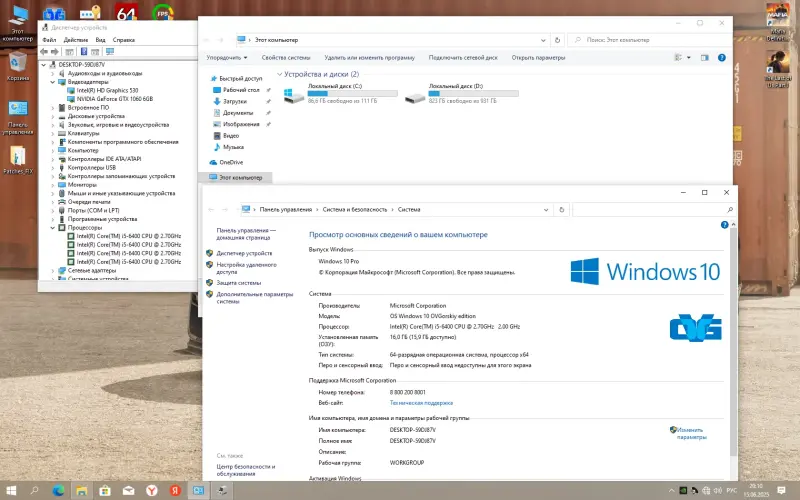The height and width of the screenshot is (500, 800).
Task: Open the Панель управления desktop shortcut
Action: tap(18, 117)
